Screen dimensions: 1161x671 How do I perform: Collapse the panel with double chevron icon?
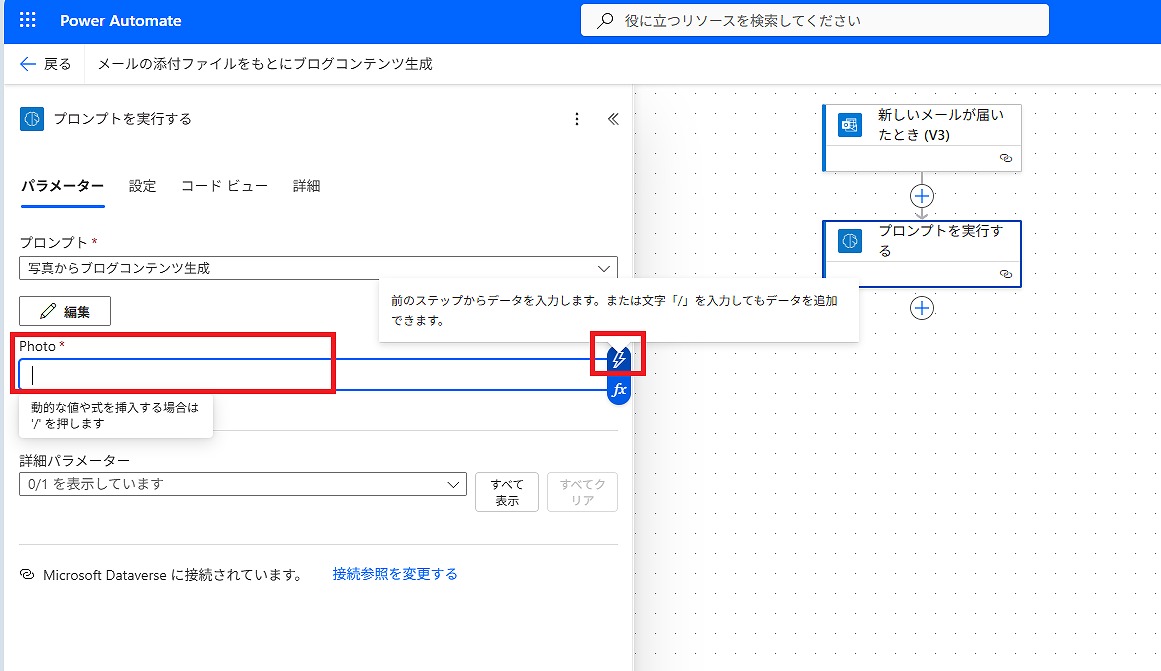pyautogui.click(x=613, y=119)
